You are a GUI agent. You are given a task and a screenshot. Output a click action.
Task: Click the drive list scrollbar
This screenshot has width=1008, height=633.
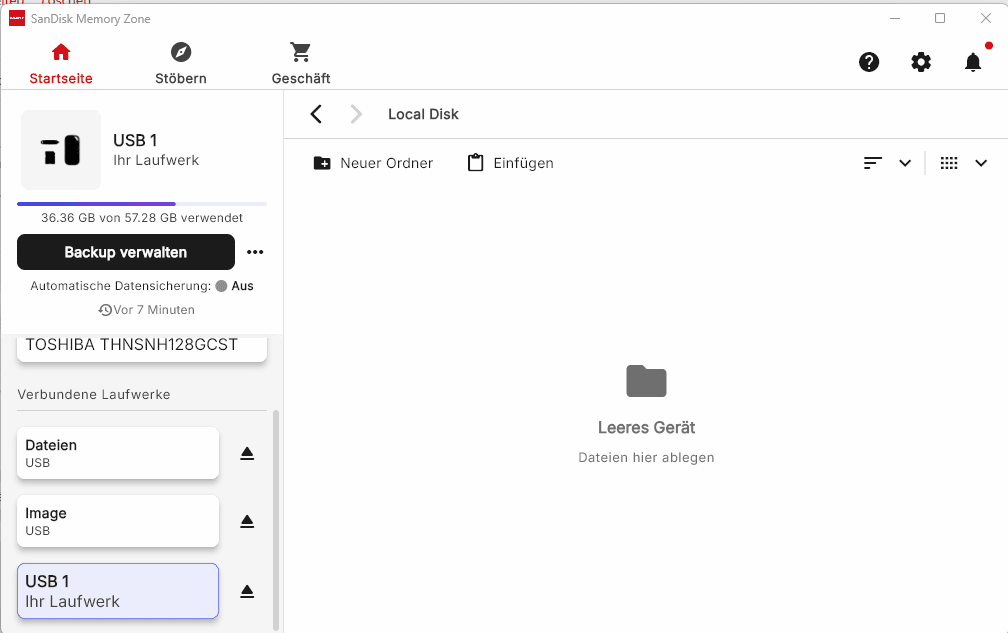tap(276, 521)
